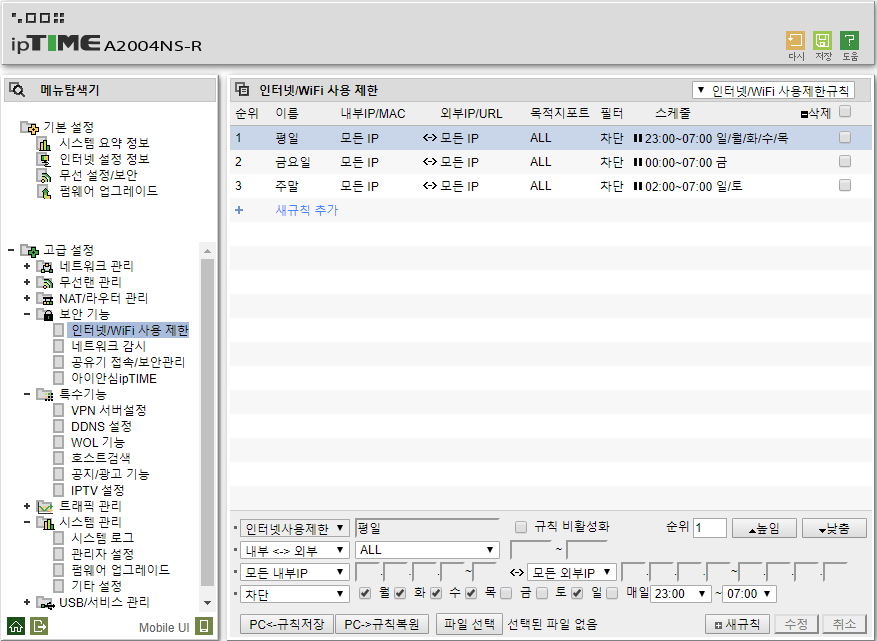Click the 새규칙 추가 link
The image size is (877, 641).
click(x=307, y=210)
